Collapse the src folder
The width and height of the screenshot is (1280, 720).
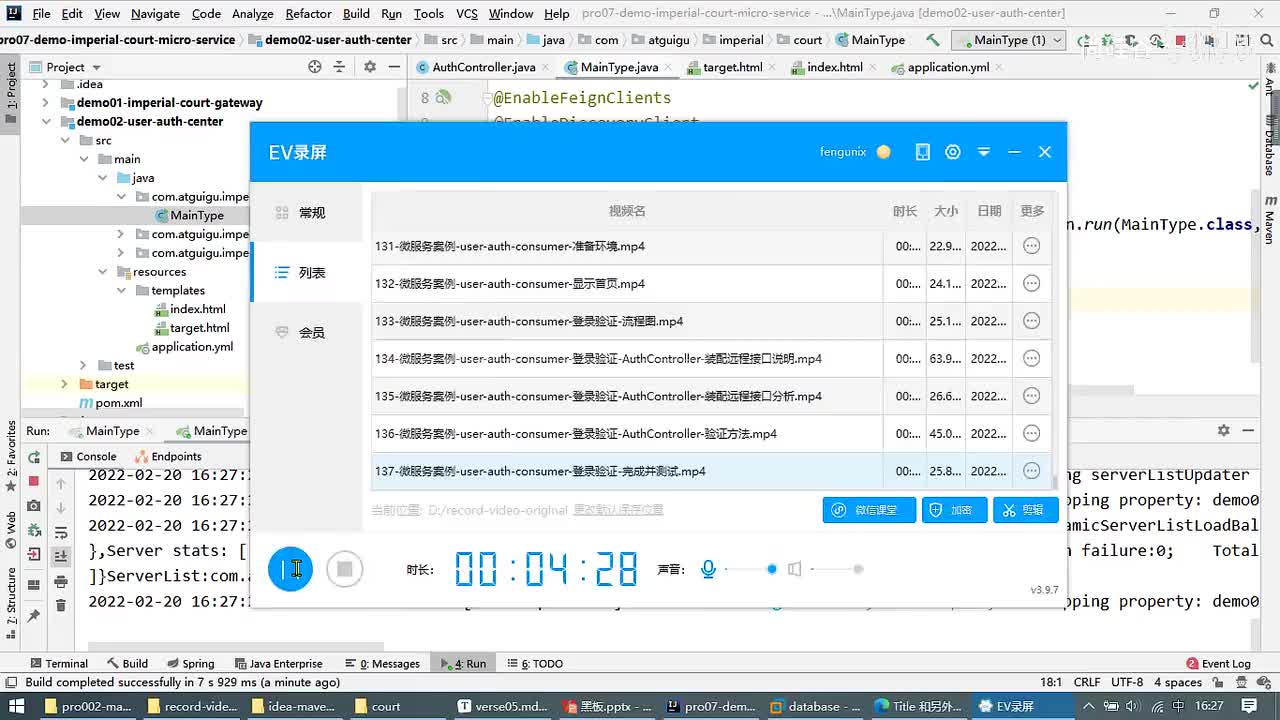point(65,141)
